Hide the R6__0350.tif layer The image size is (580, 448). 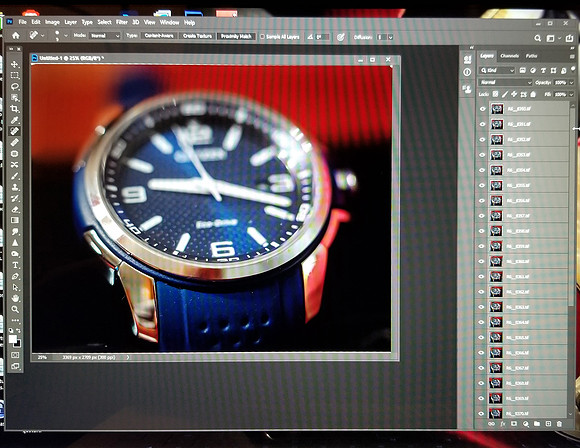pos(482,109)
